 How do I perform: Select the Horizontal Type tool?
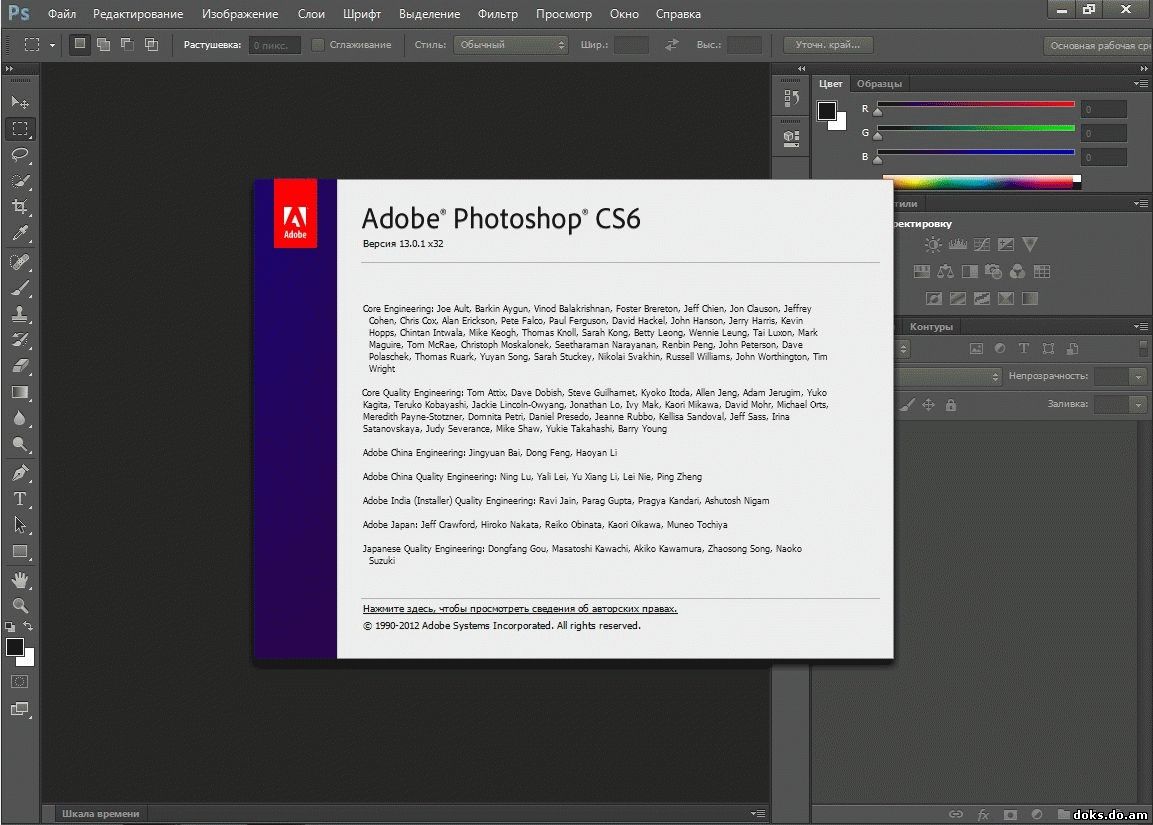20,499
